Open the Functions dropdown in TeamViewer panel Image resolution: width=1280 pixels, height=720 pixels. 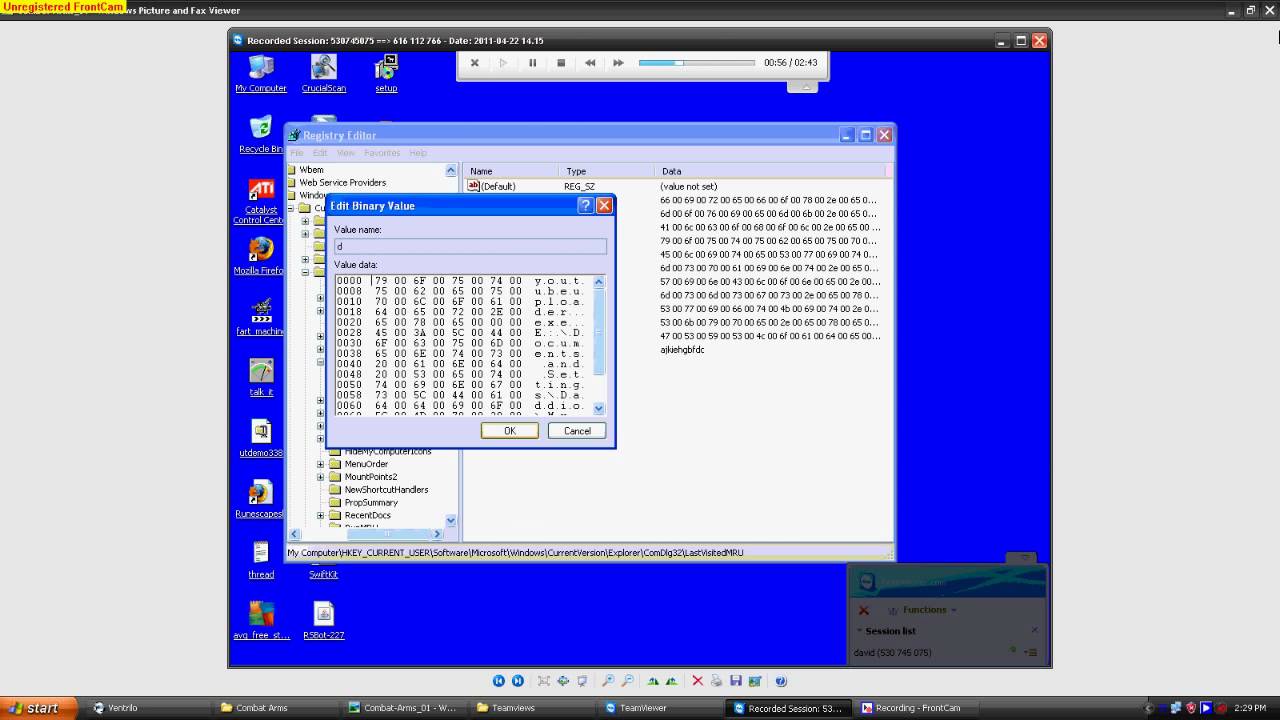coord(930,610)
